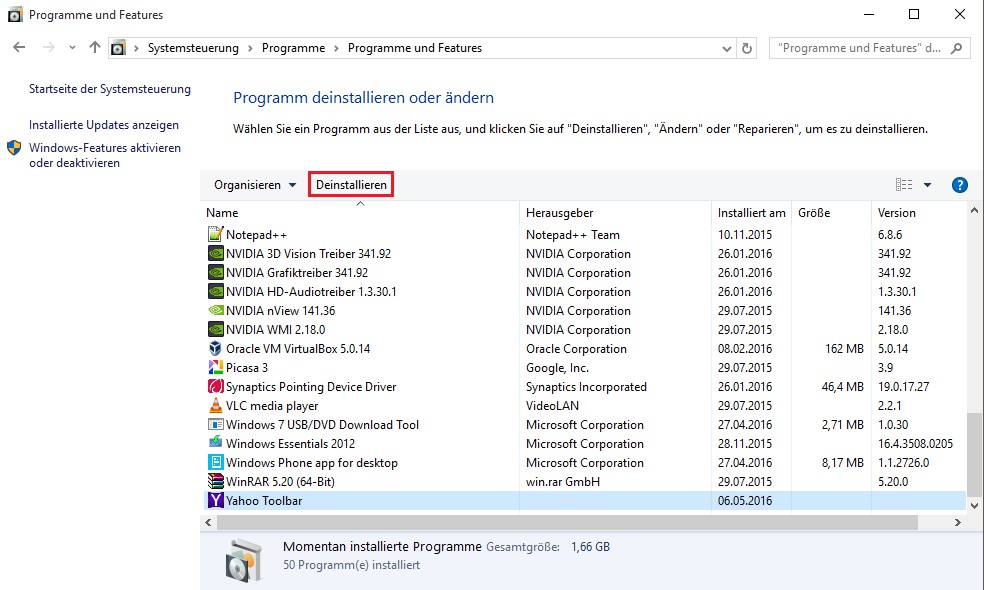The height and width of the screenshot is (590, 984).
Task: Sort list by Herausgeber column header
Action: click(x=559, y=213)
